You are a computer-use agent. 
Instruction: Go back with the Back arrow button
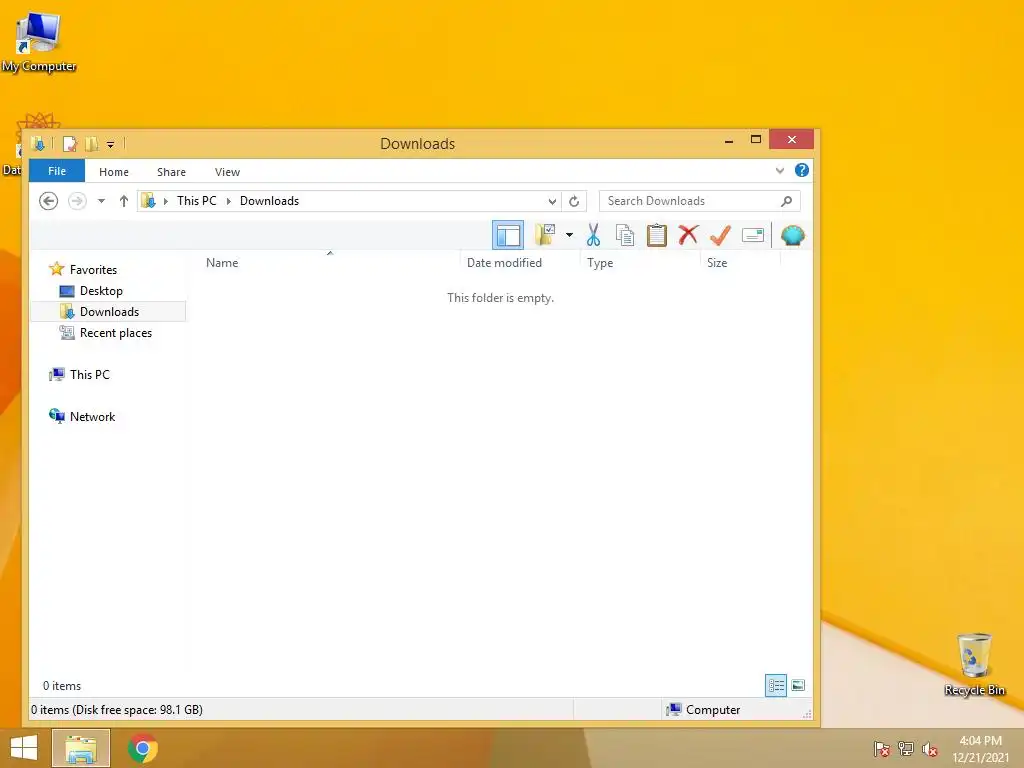[x=48, y=200]
